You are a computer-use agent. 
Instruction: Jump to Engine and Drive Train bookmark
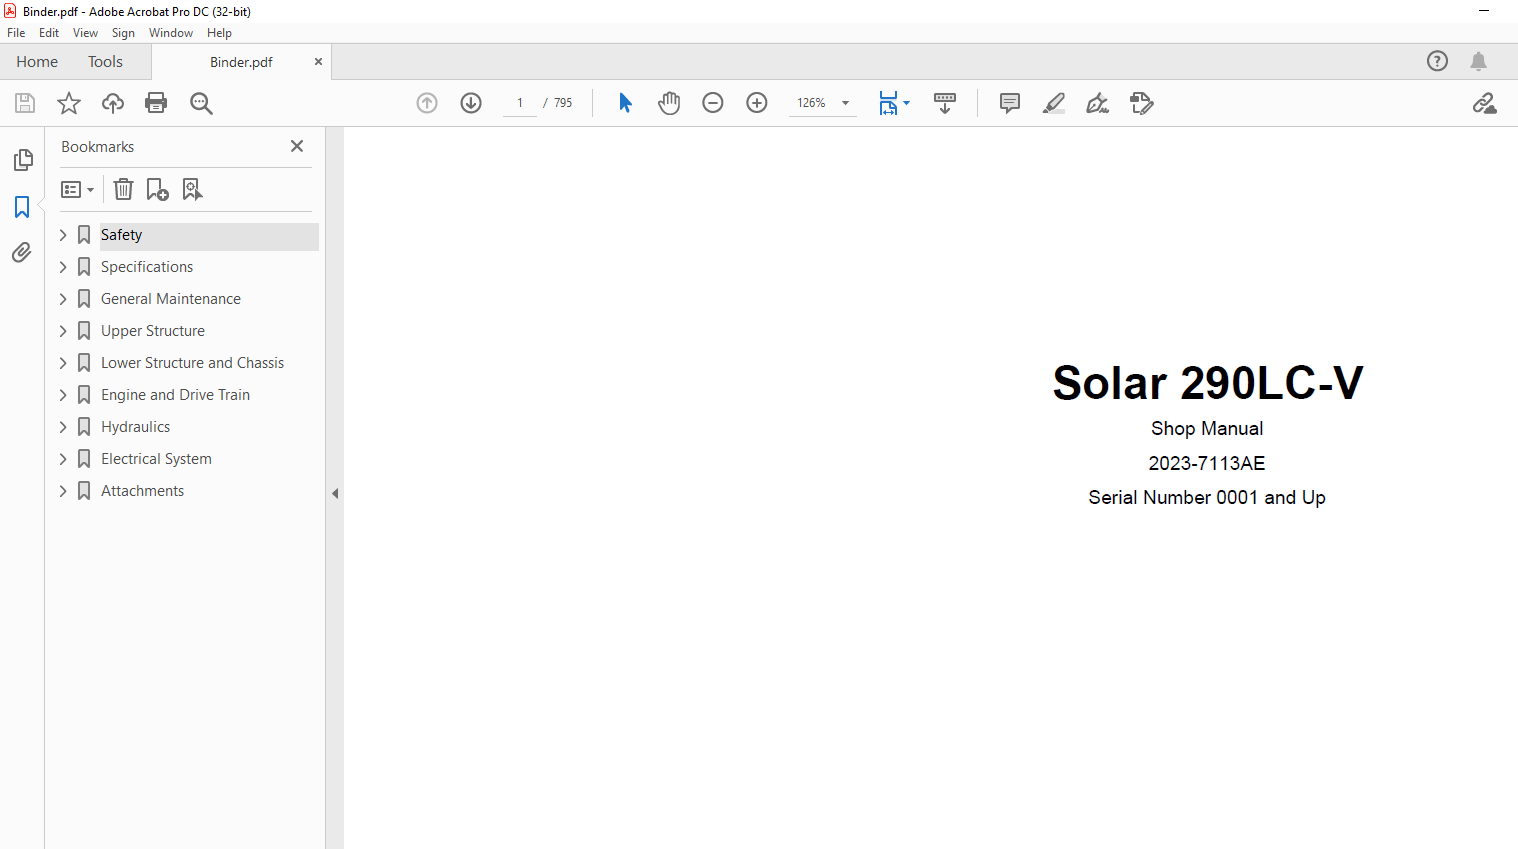coord(176,395)
